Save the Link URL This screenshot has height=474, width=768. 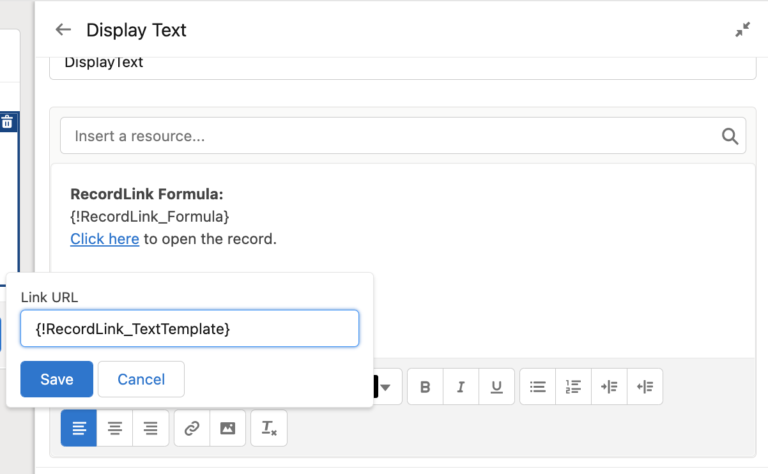56,379
